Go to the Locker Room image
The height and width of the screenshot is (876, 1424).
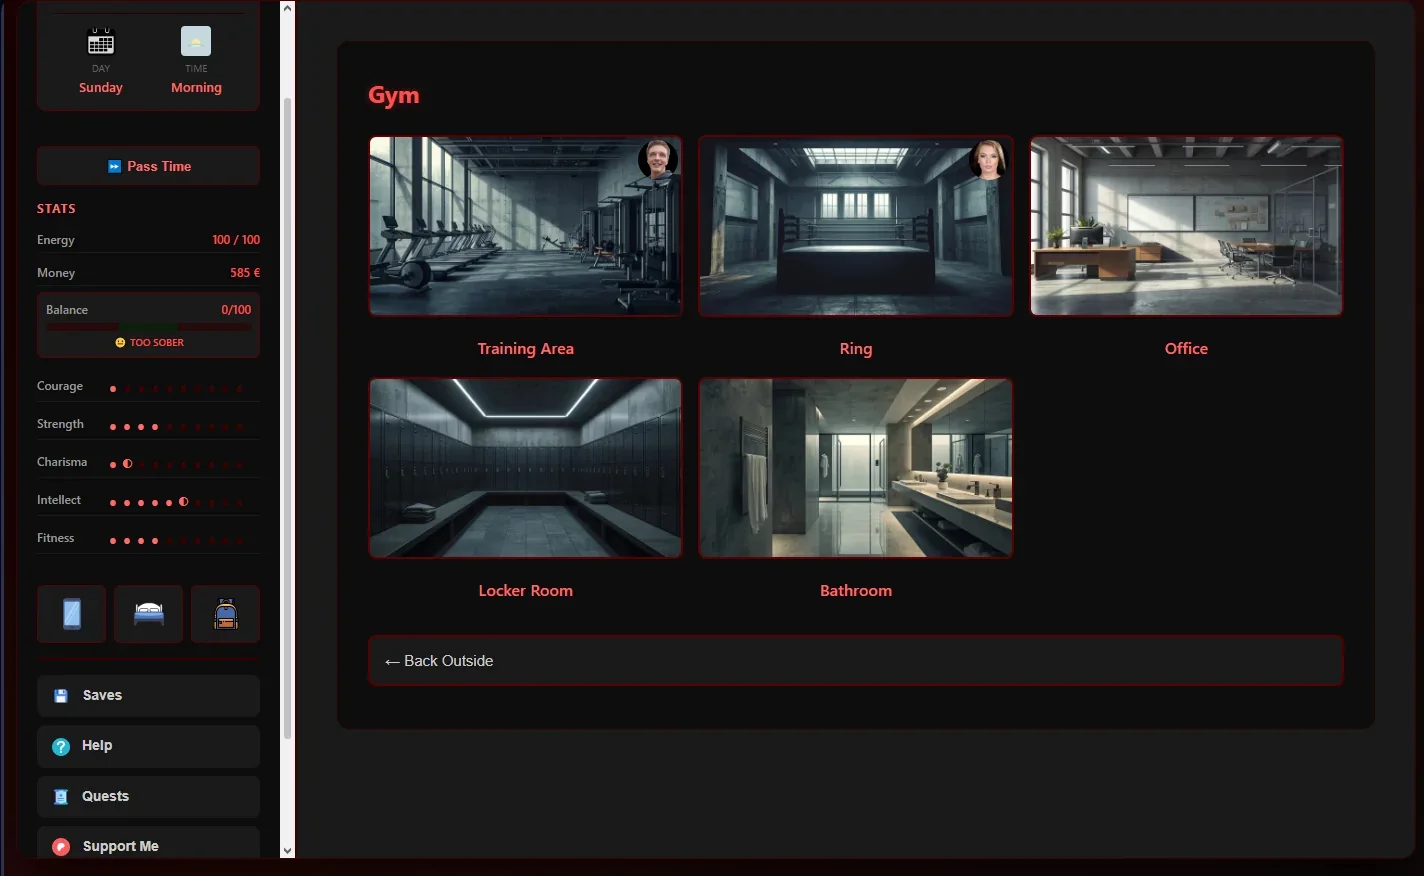(x=526, y=468)
